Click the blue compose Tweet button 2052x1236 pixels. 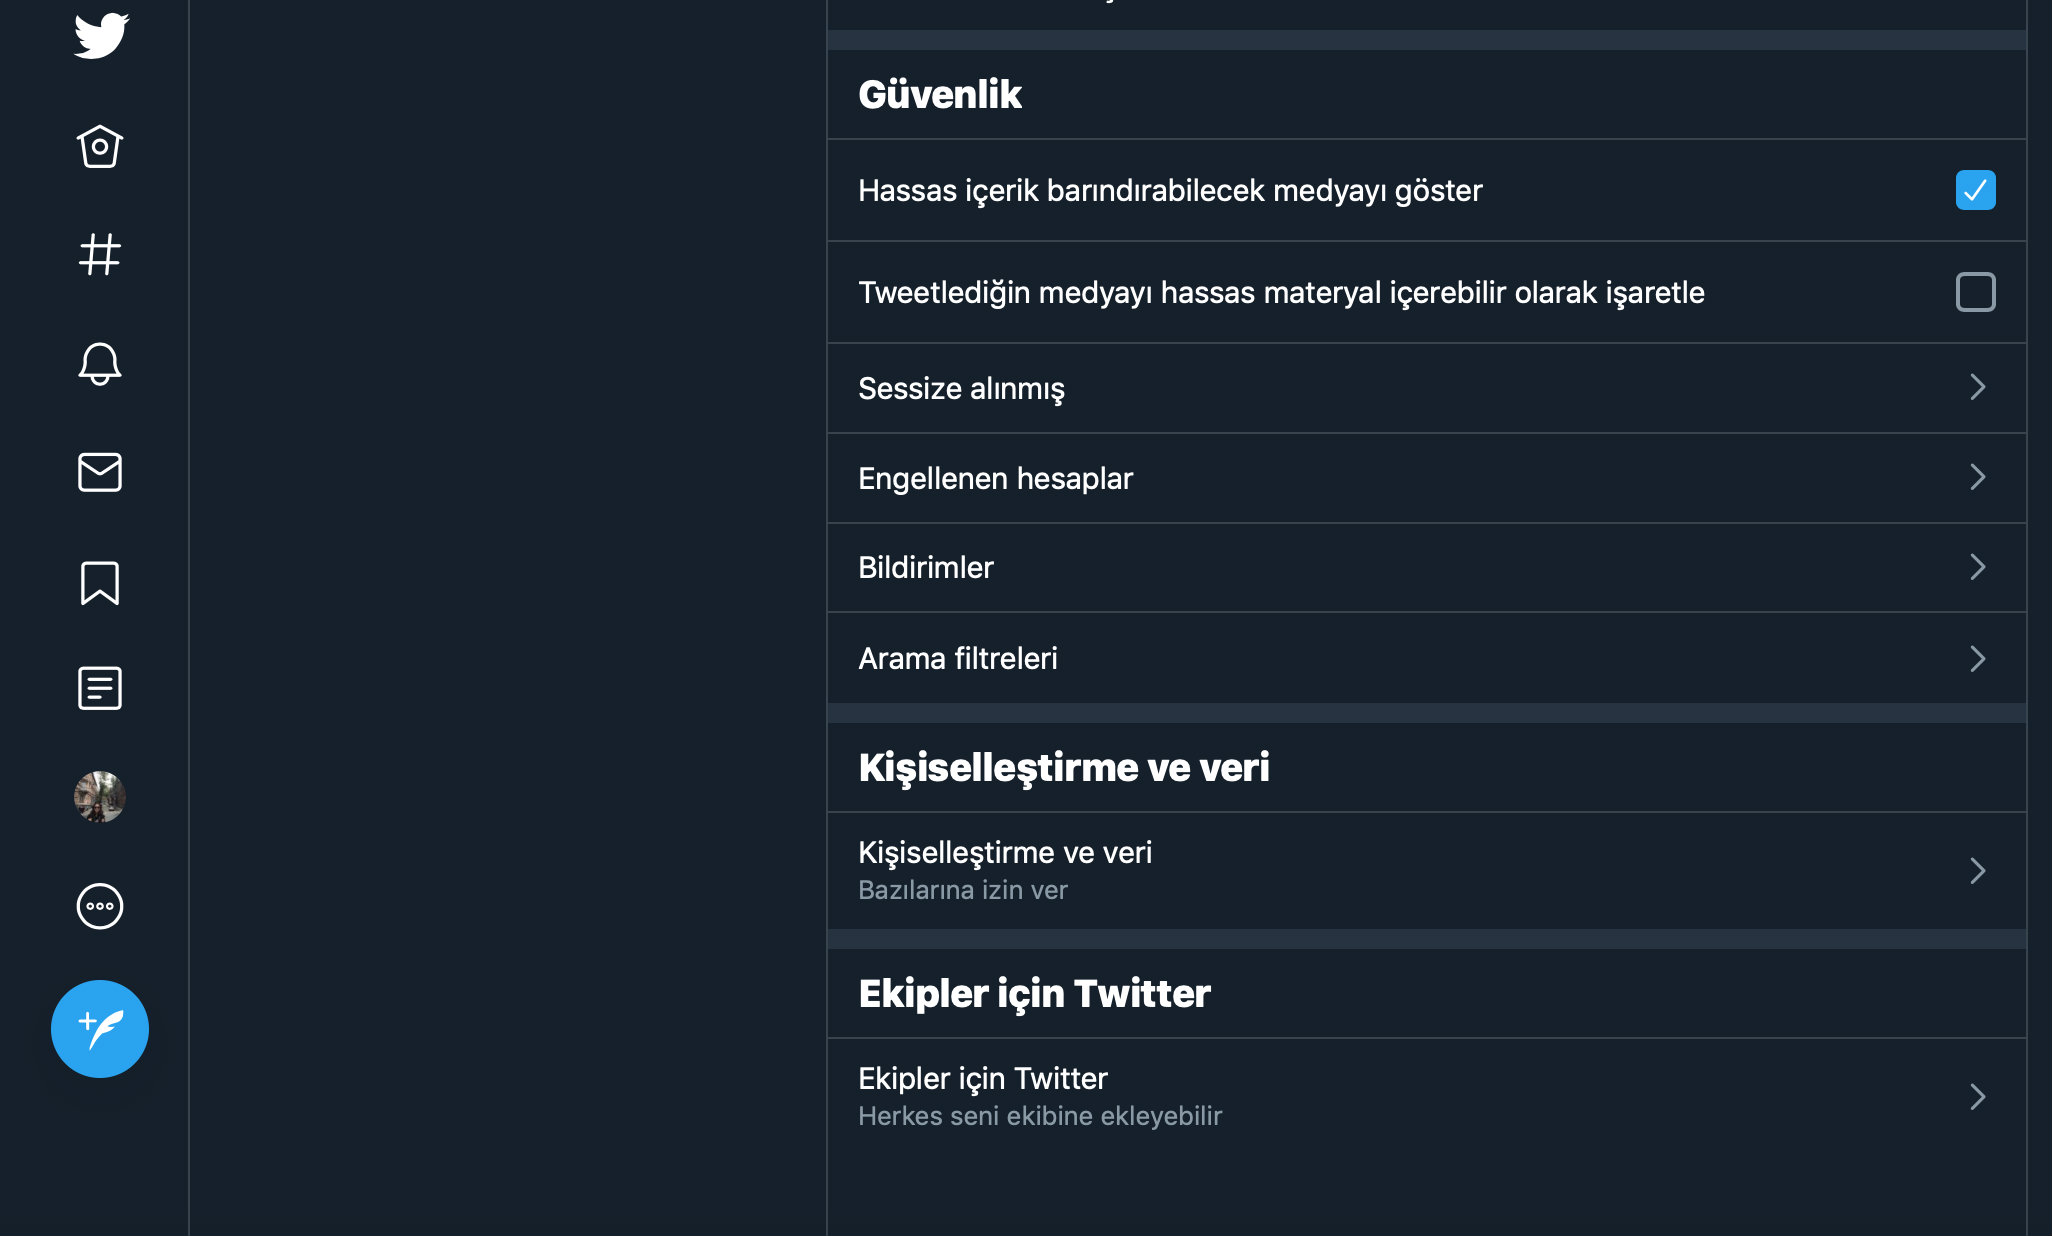pos(100,1029)
